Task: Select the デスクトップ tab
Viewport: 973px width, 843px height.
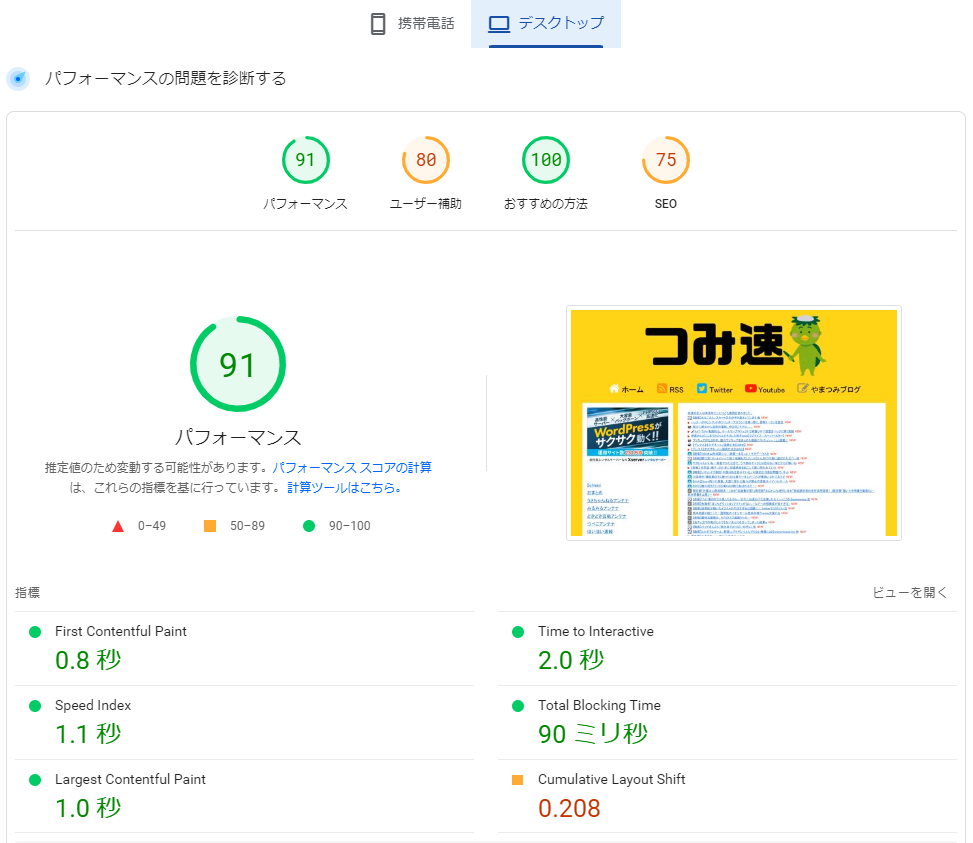Action: pos(545,24)
